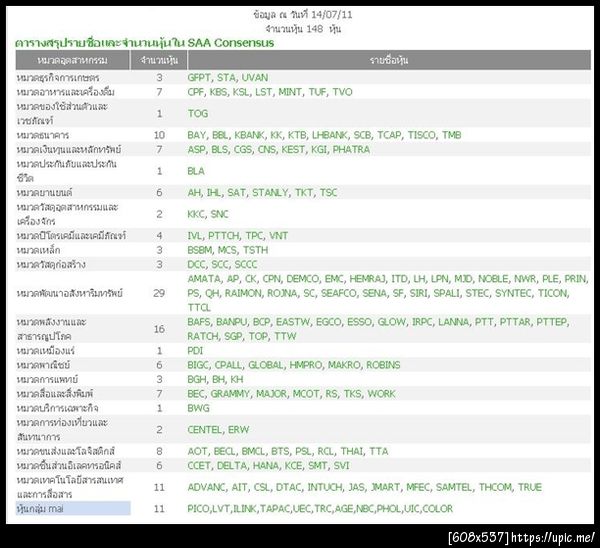Click the DELTA stock symbol
Viewport: 600px width, 548px height.
[x=232, y=466]
